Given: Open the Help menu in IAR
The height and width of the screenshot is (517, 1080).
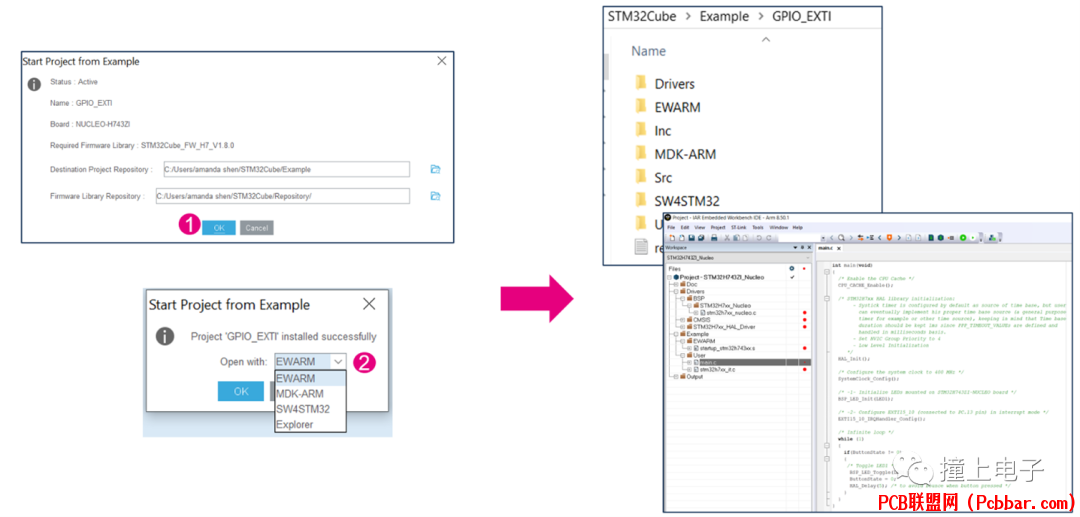Looking at the screenshot, I should (798, 227).
